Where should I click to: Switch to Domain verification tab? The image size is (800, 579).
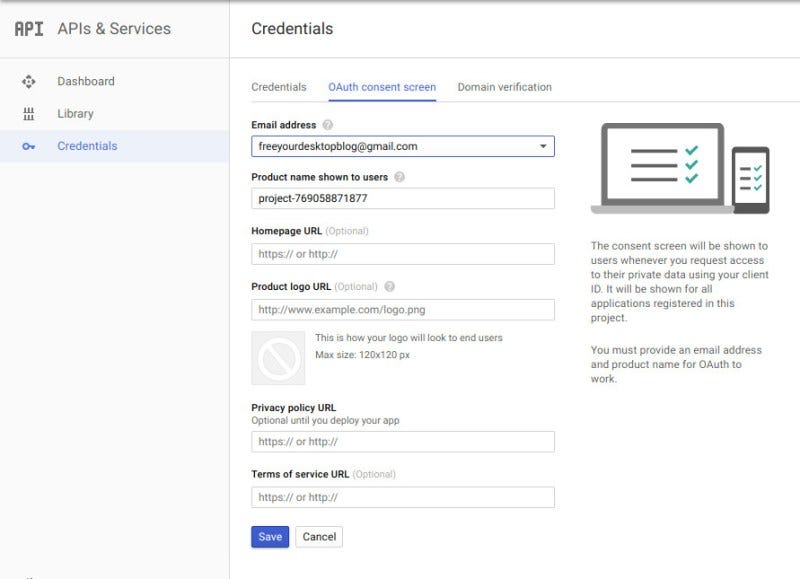505,87
